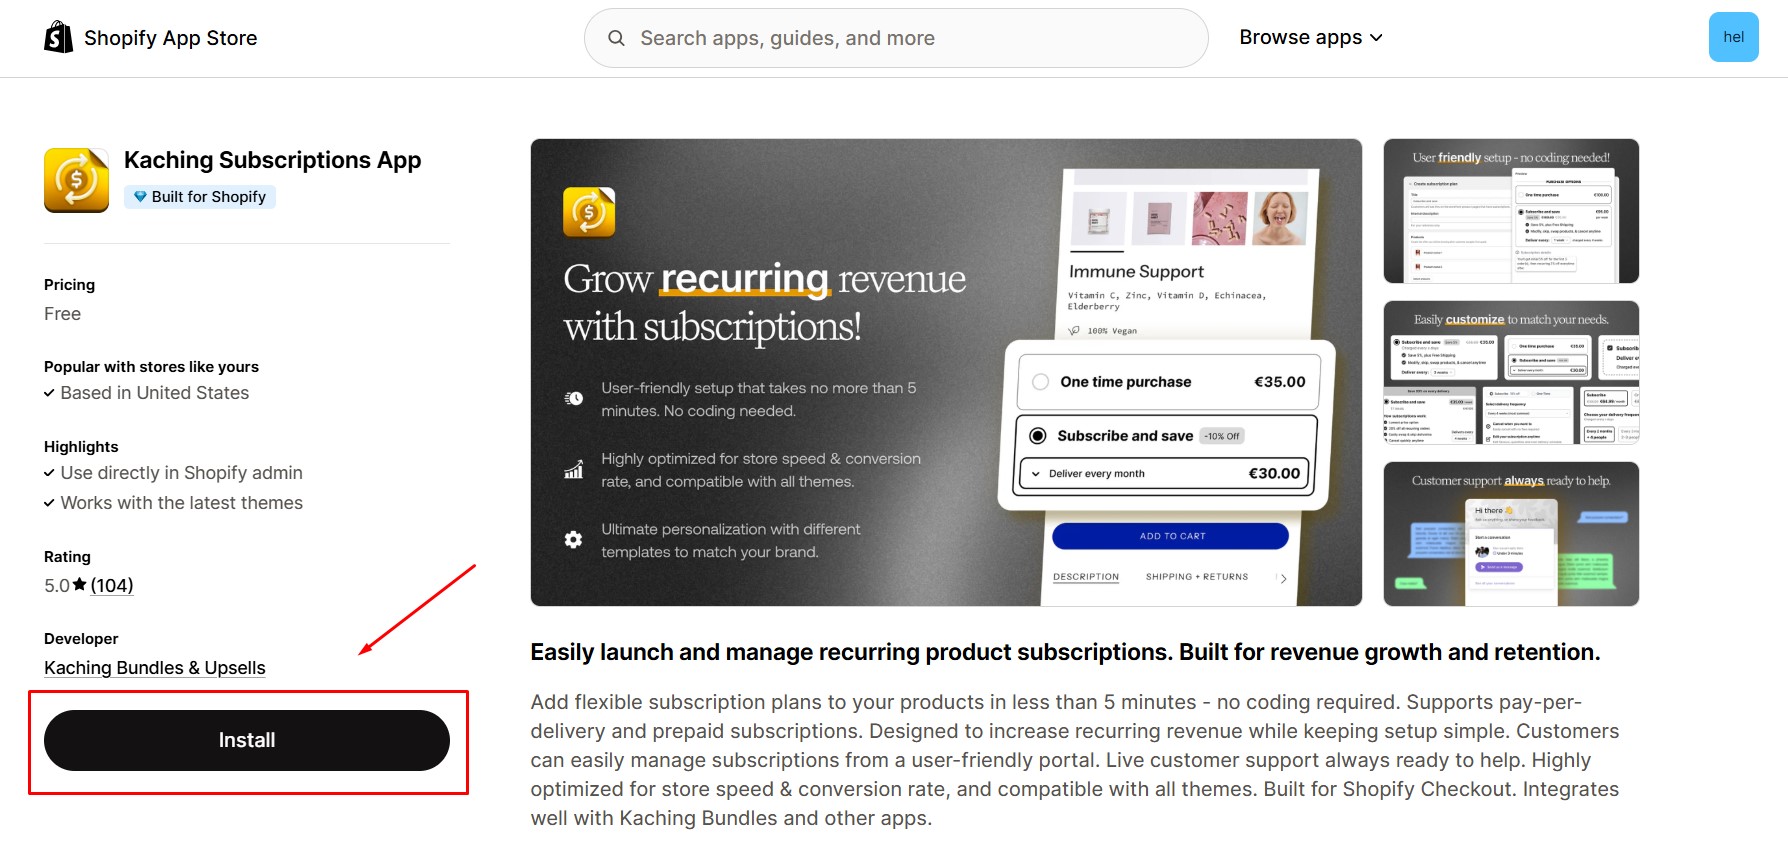1788x855 pixels.
Task: Open the 'Customer support always ready' thumbnail
Action: click(1511, 534)
